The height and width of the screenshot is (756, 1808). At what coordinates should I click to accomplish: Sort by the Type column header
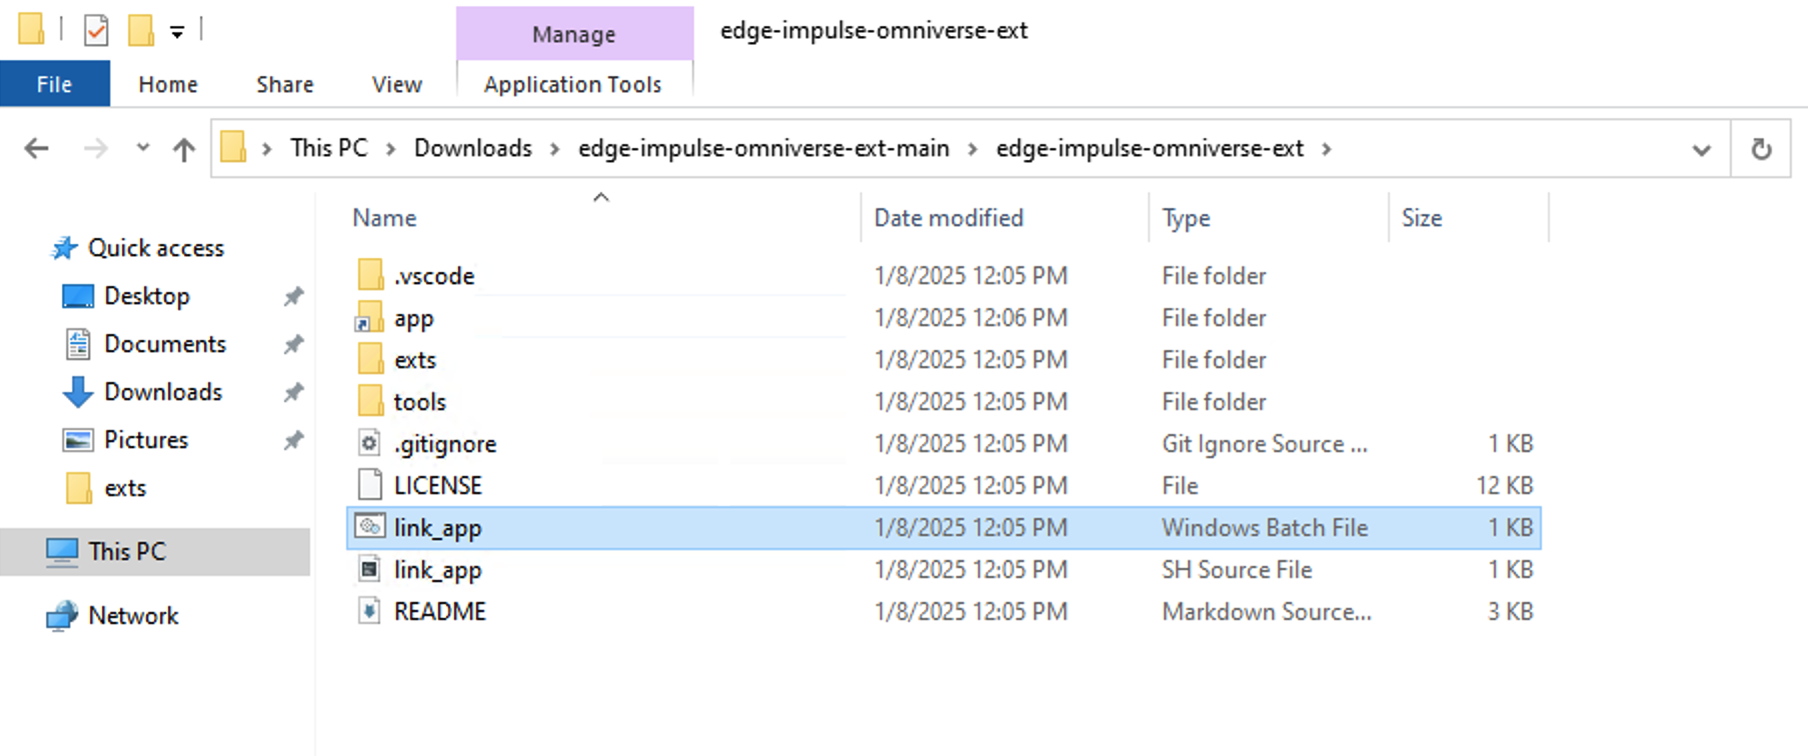[1186, 218]
